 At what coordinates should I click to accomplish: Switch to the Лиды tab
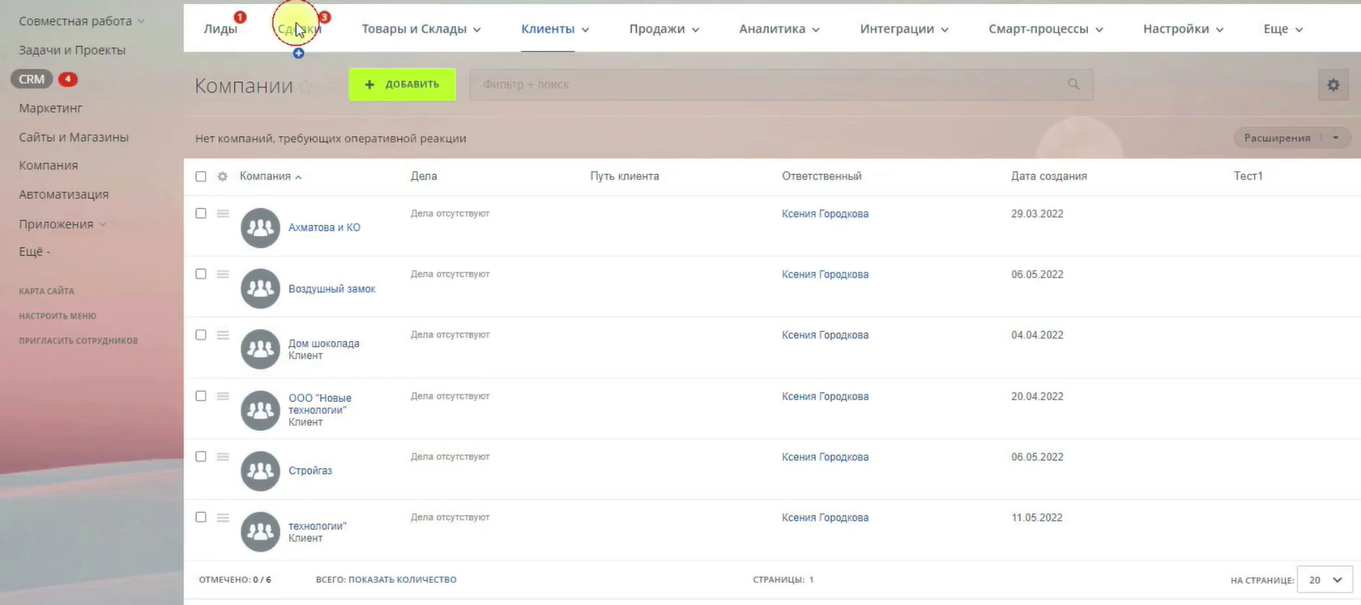pyautogui.click(x=220, y=29)
